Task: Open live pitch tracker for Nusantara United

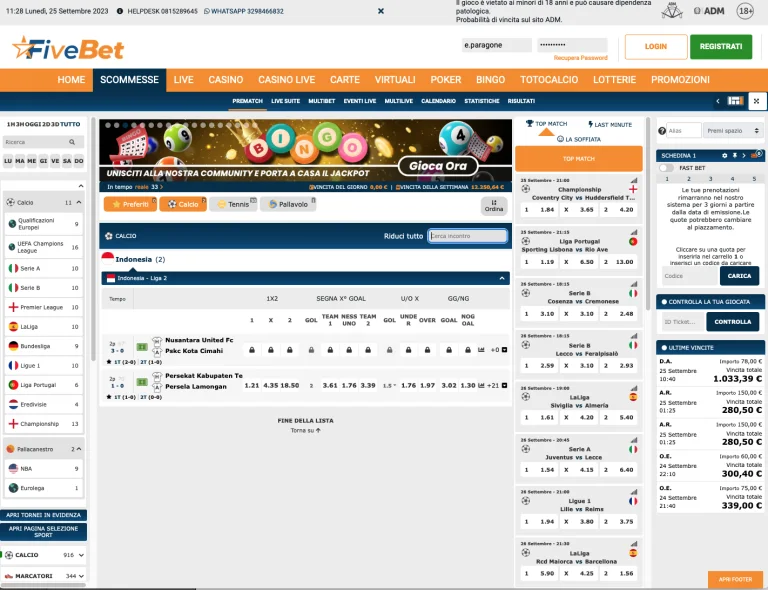Action: (x=142, y=347)
